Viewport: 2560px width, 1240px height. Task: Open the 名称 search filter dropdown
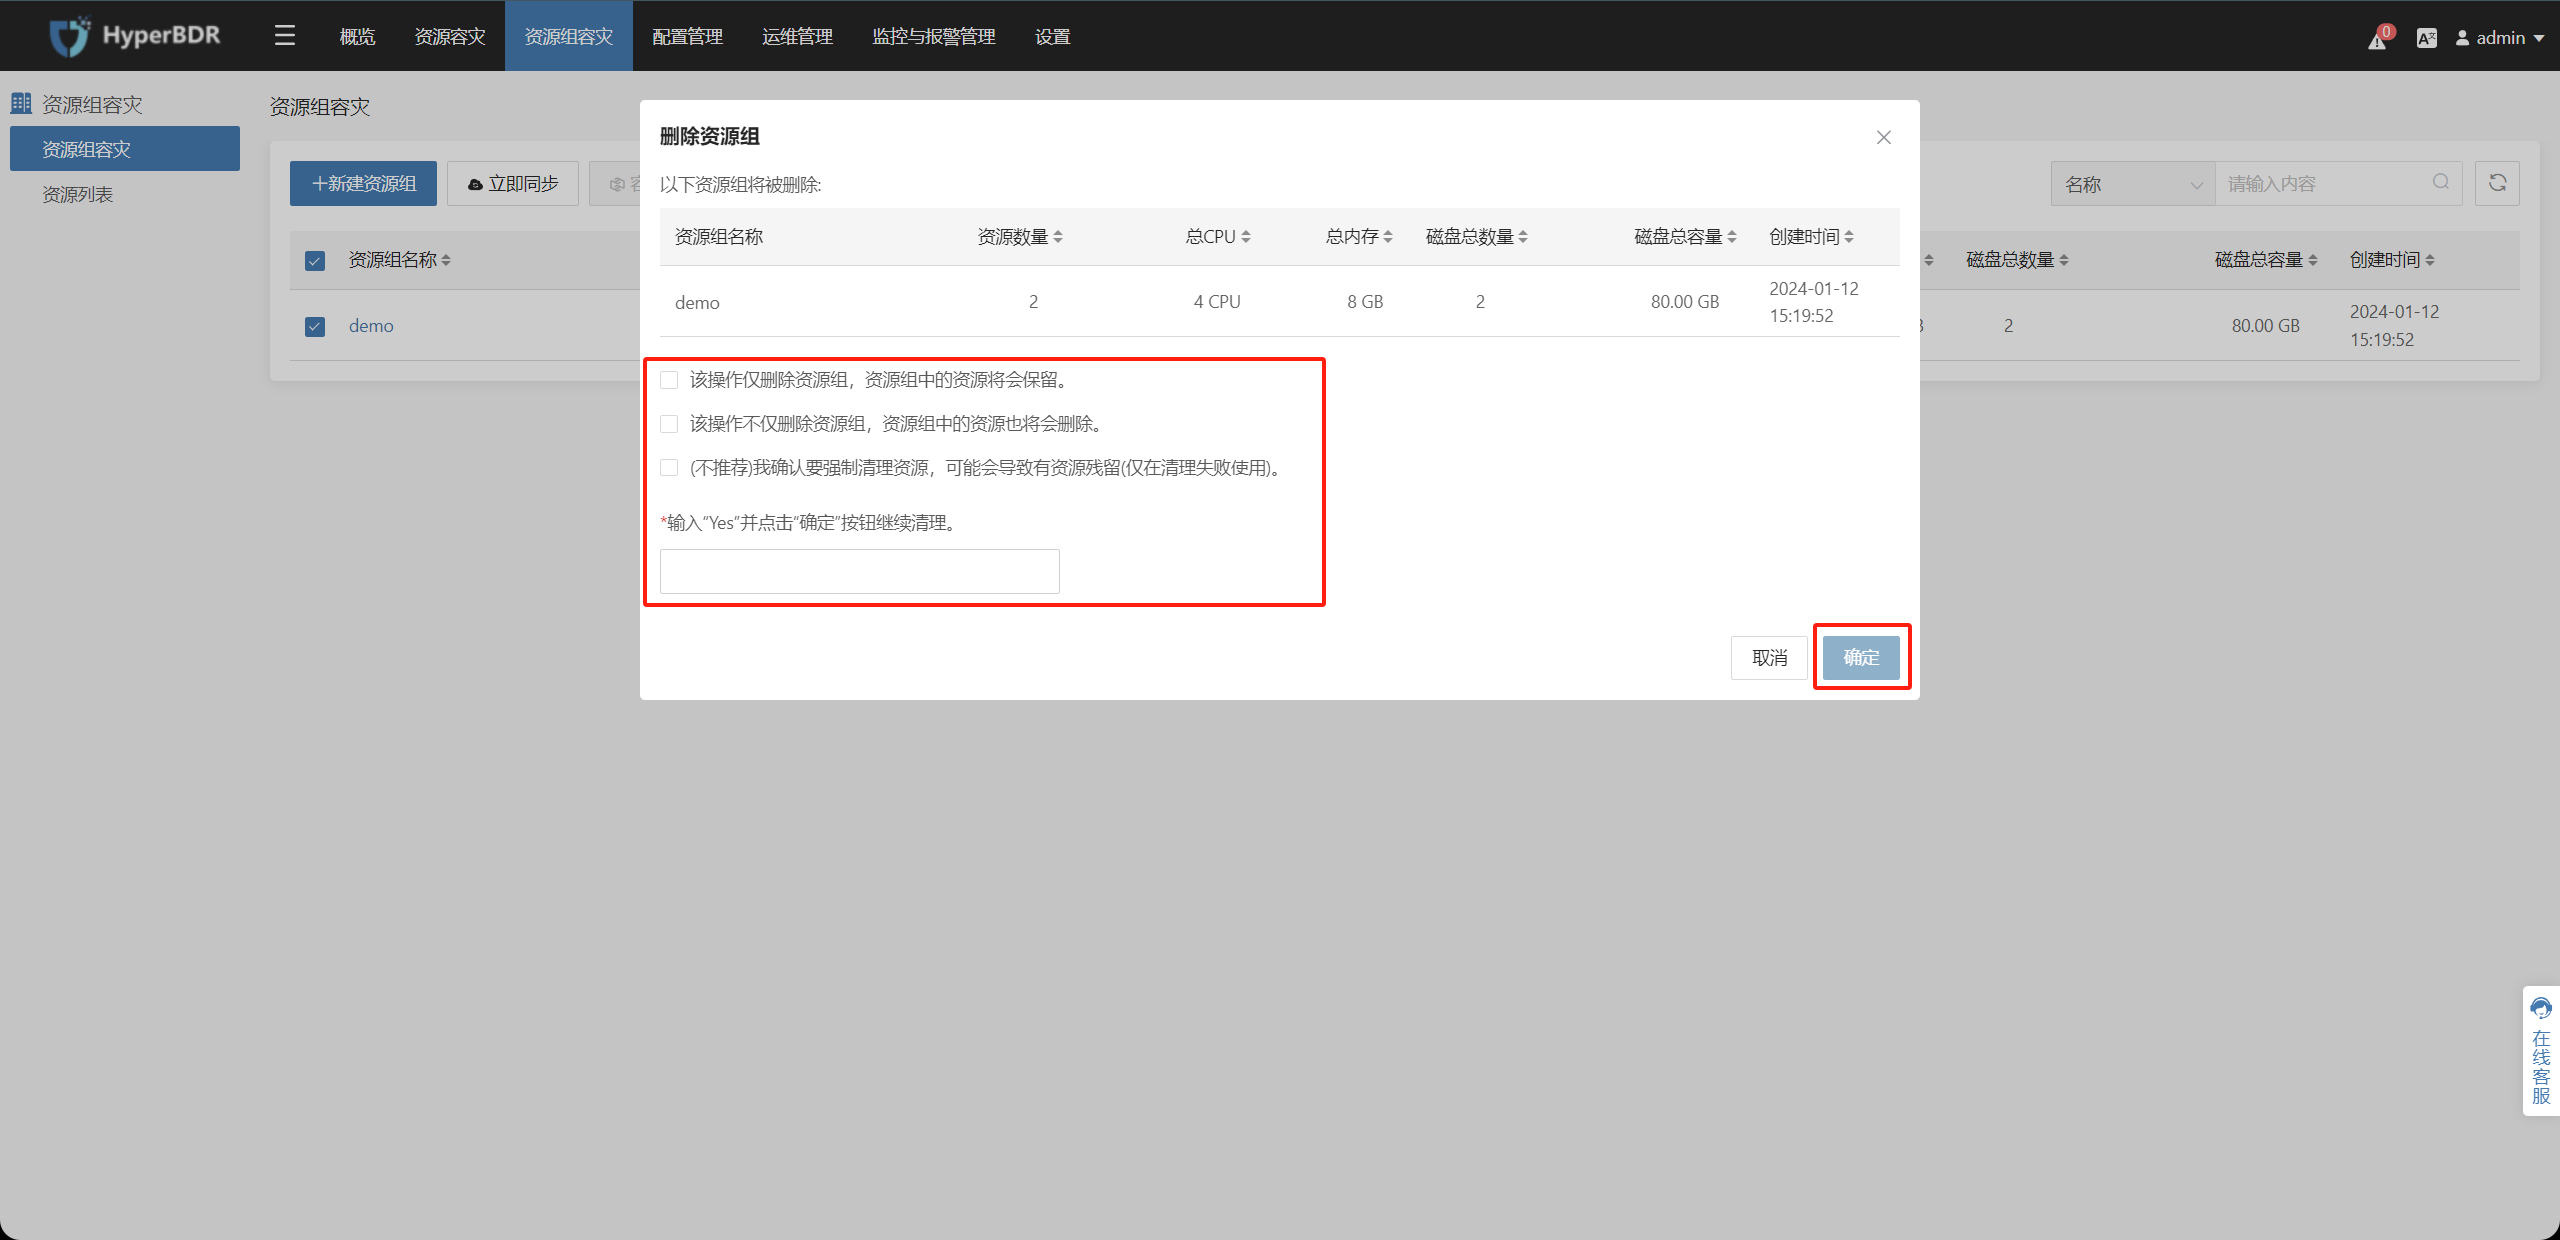2133,184
